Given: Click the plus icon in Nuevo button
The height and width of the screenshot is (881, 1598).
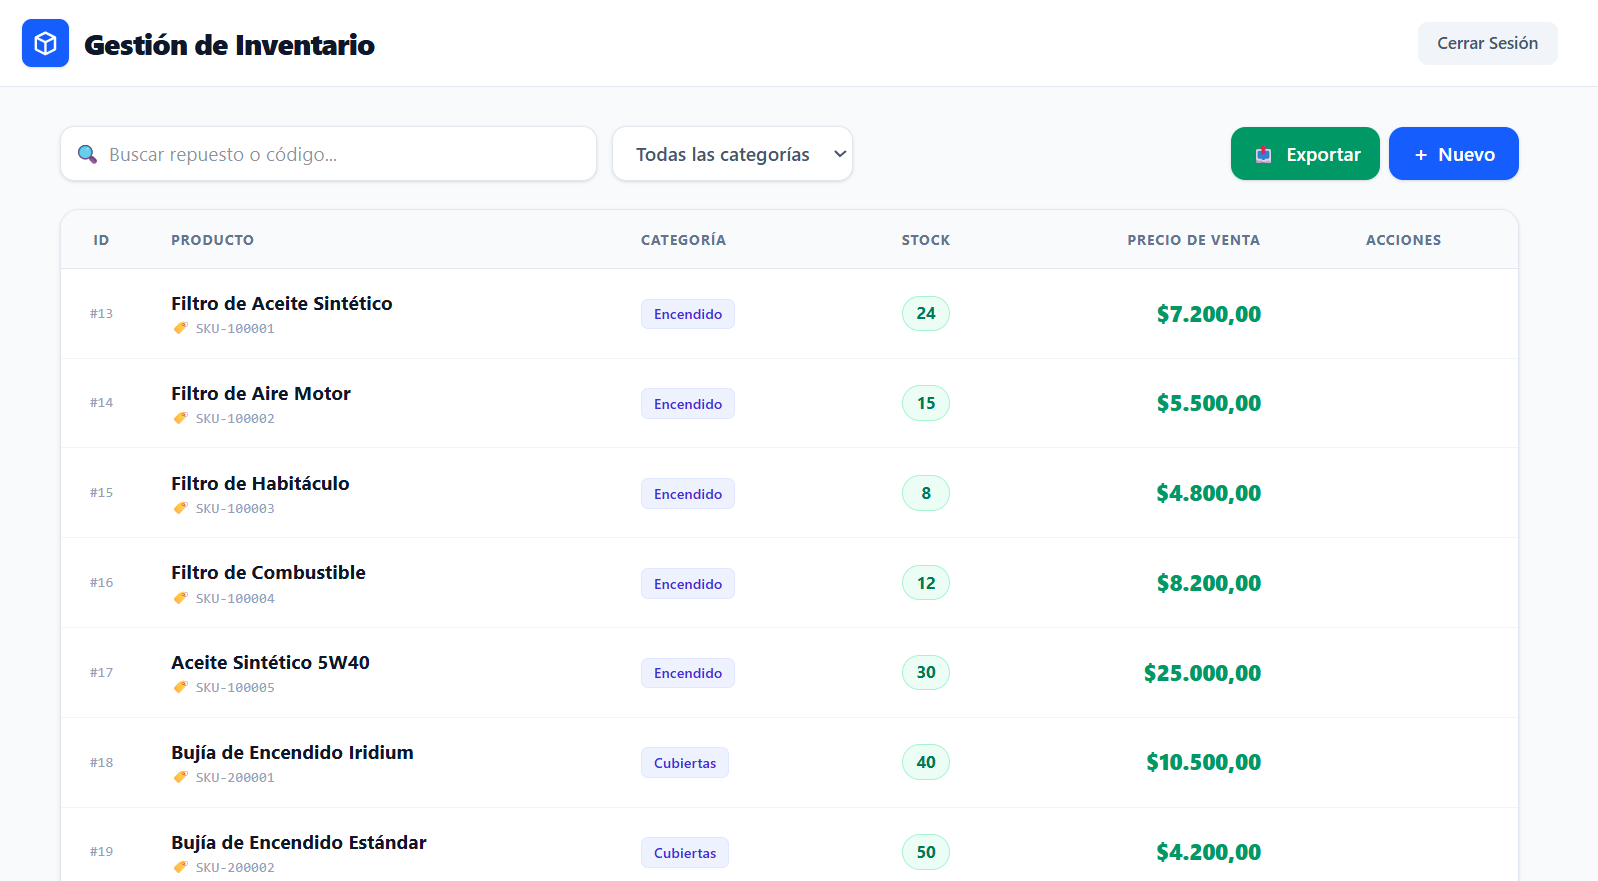Looking at the screenshot, I should point(1420,155).
